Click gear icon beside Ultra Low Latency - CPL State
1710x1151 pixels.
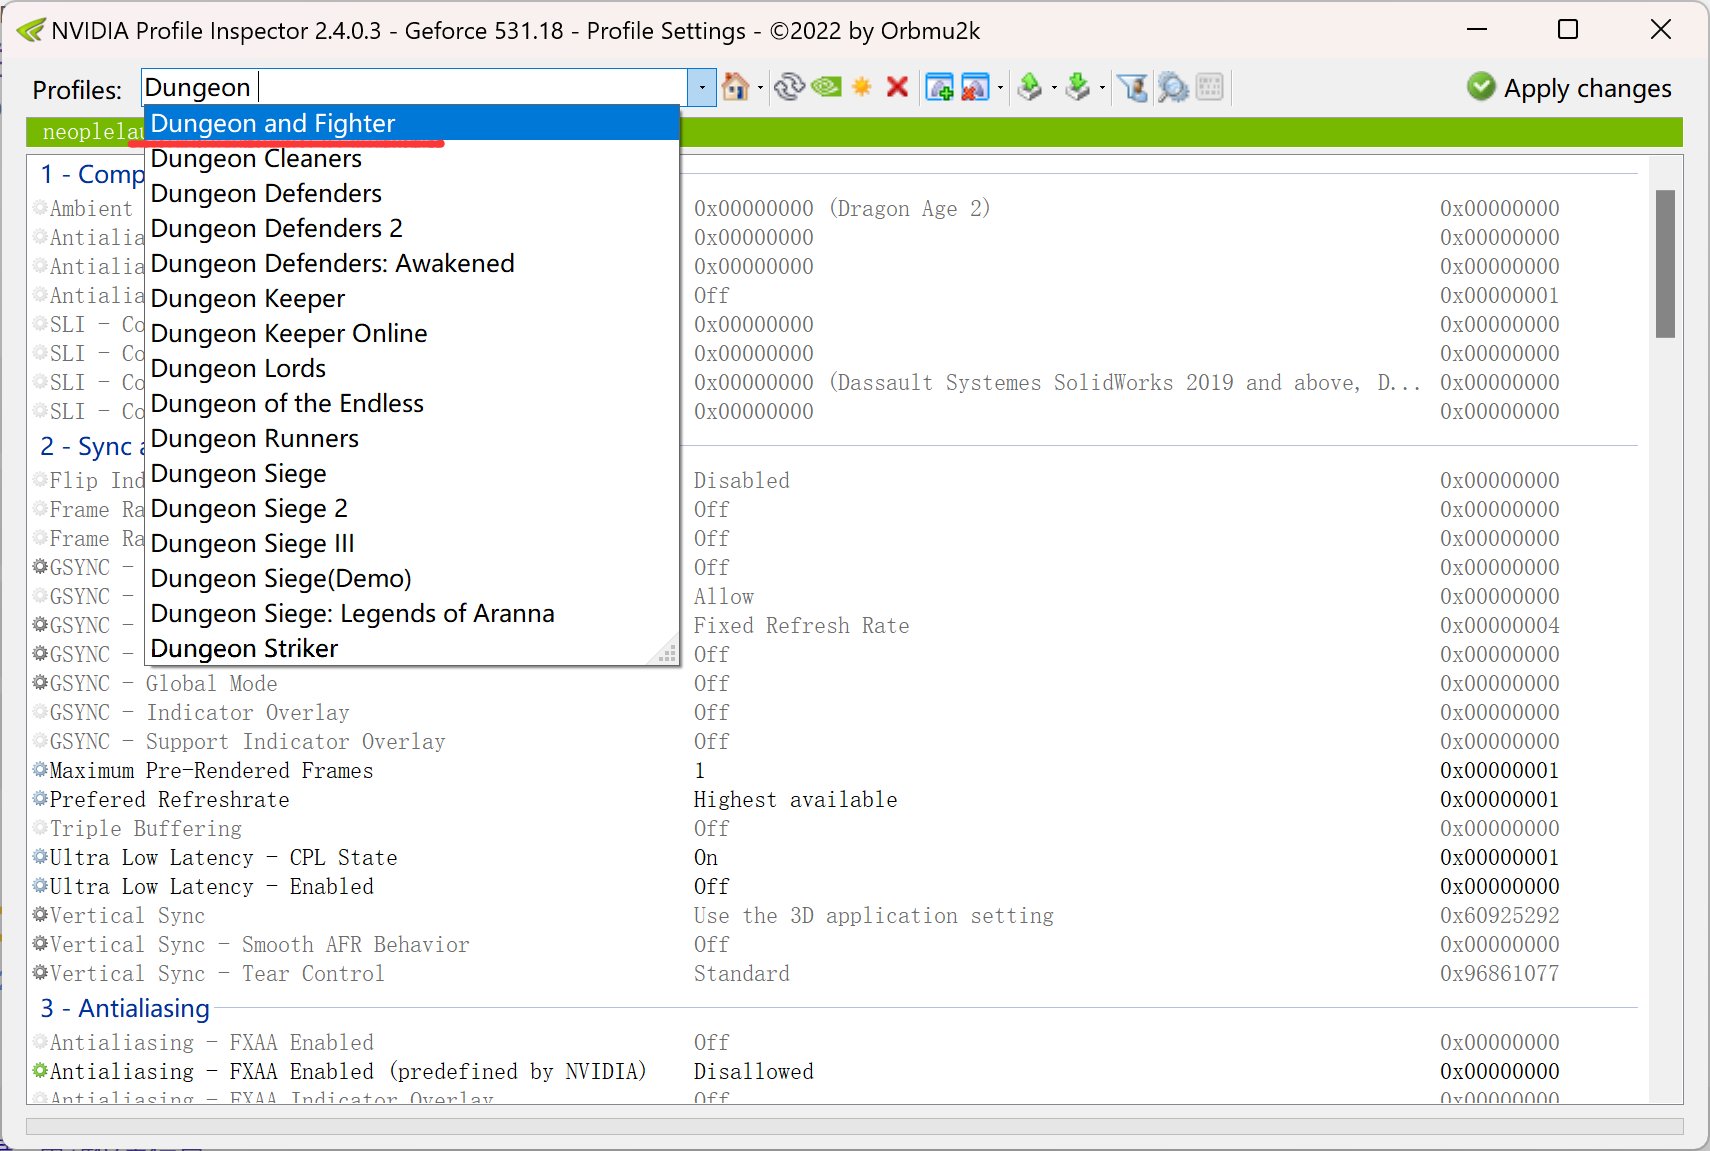tap(40, 857)
